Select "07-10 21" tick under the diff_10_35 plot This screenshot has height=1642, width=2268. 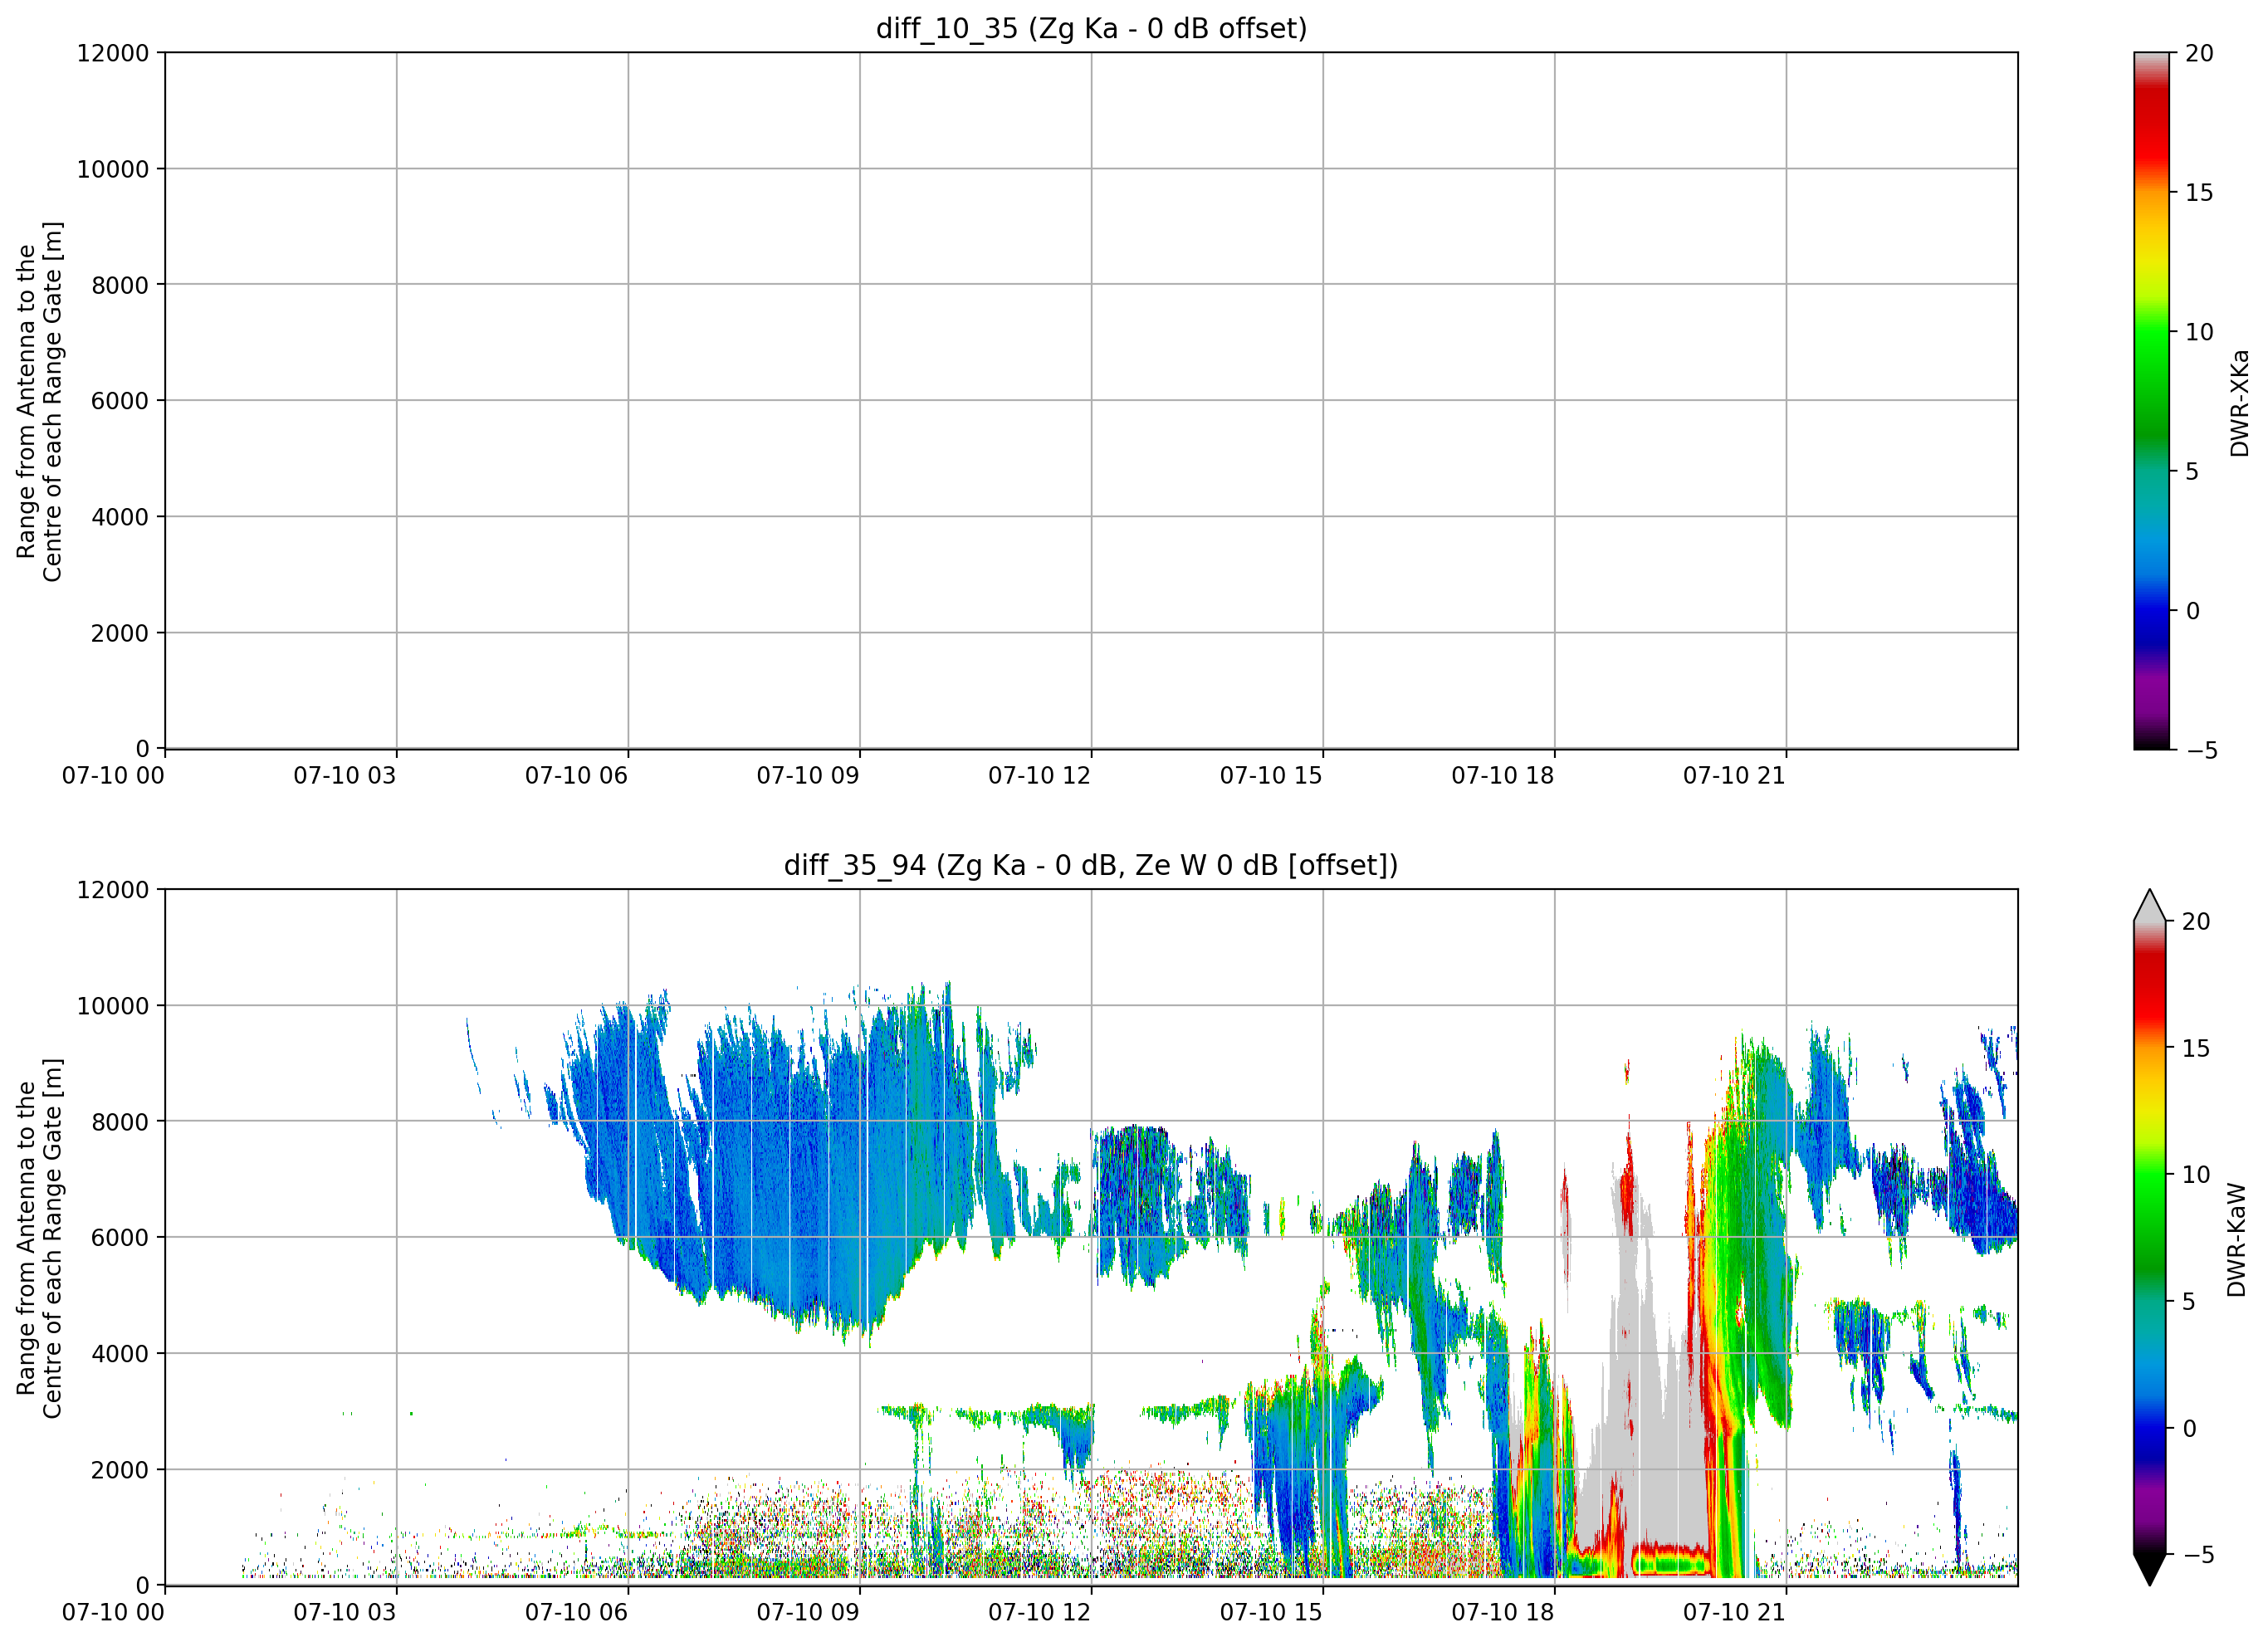click(x=1734, y=776)
